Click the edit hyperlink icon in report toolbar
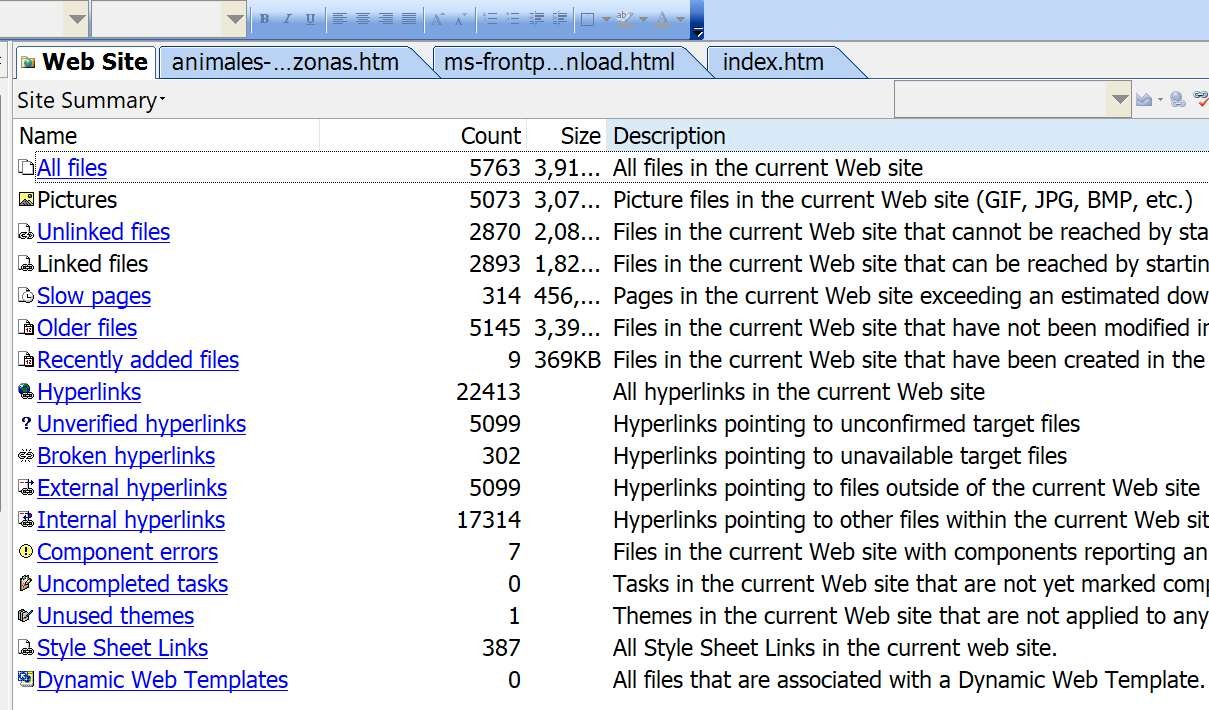Screen dimensions: 1209x710 click(x=1177, y=99)
